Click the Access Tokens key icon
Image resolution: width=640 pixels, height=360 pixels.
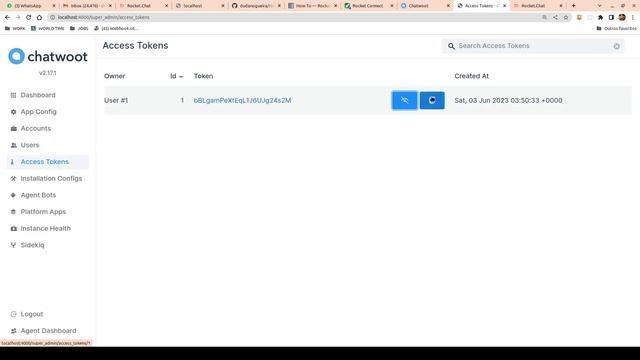(12, 162)
